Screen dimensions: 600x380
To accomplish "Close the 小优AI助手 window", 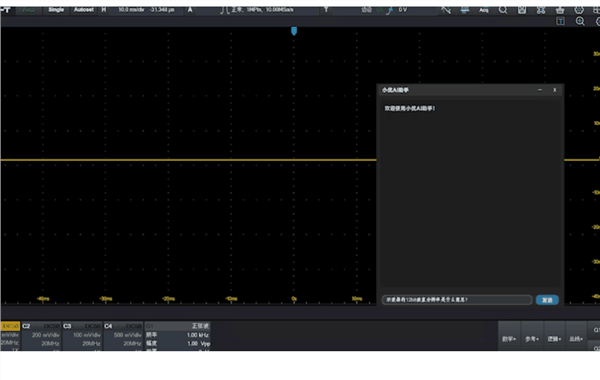I will [x=554, y=90].
